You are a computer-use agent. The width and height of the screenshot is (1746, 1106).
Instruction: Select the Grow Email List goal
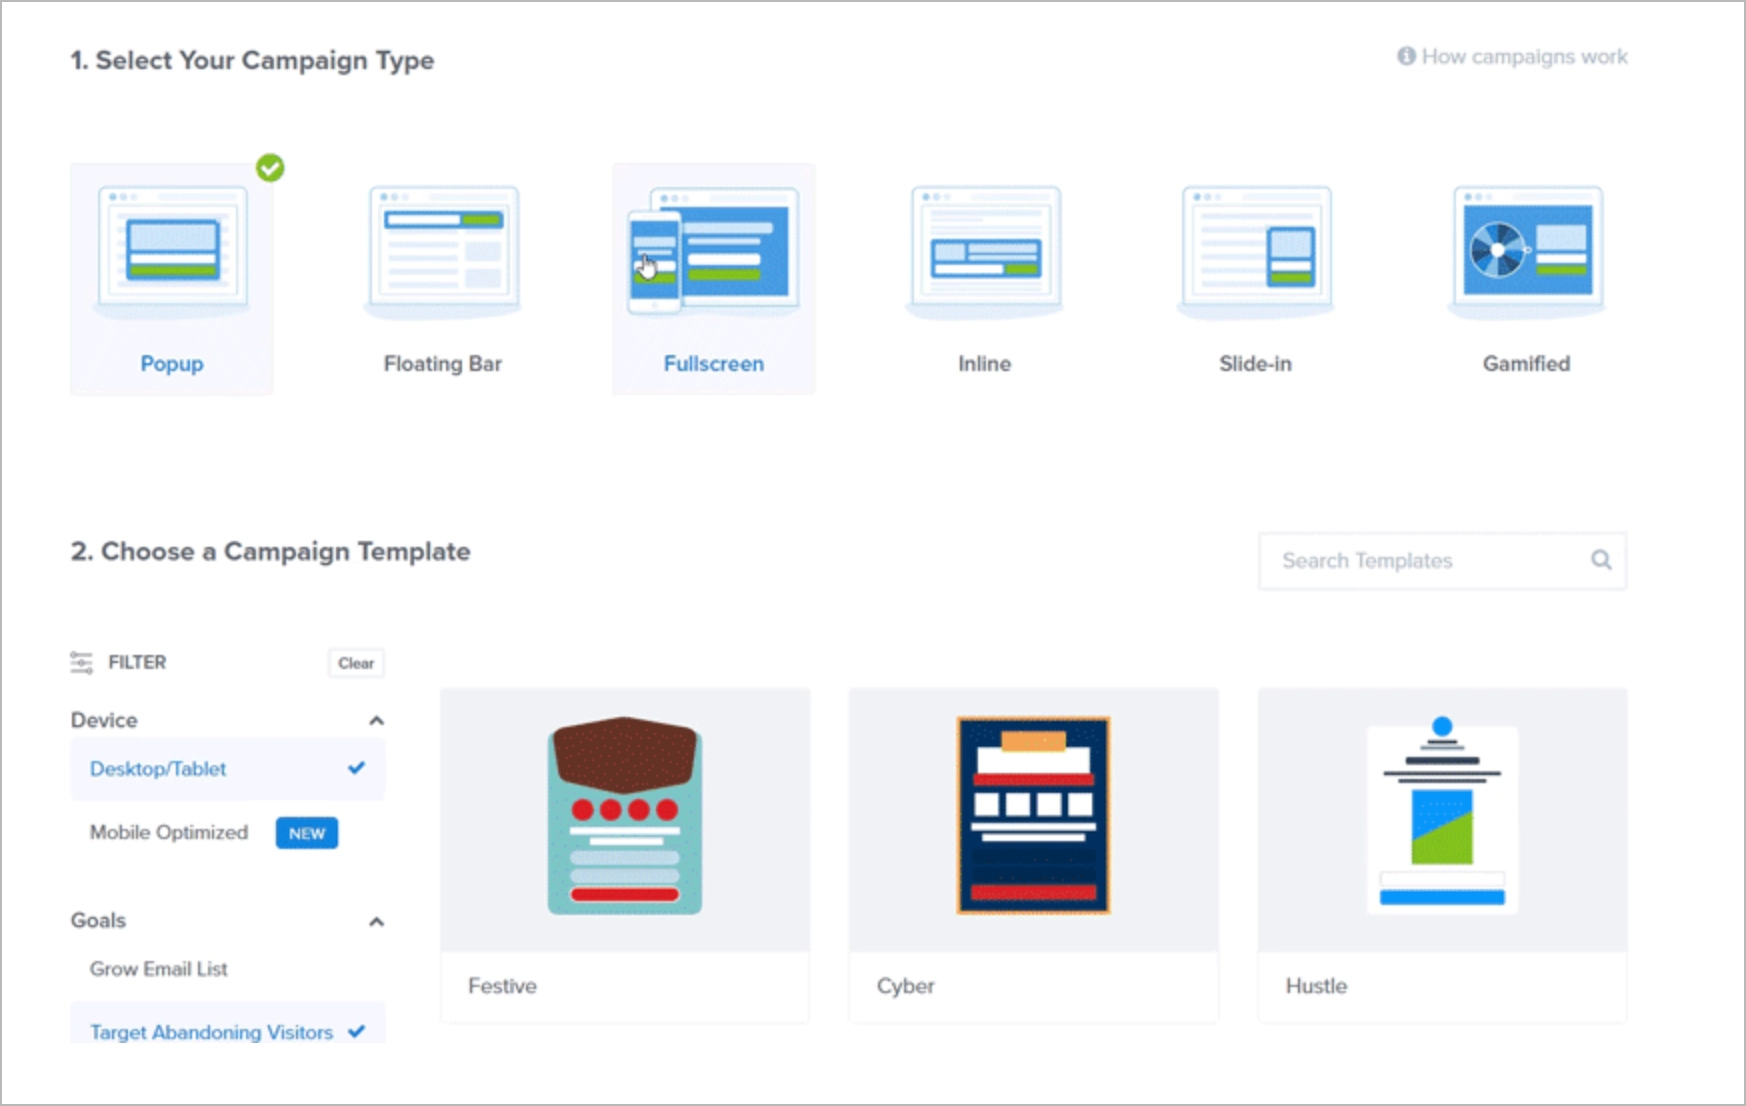tap(158, 968)
